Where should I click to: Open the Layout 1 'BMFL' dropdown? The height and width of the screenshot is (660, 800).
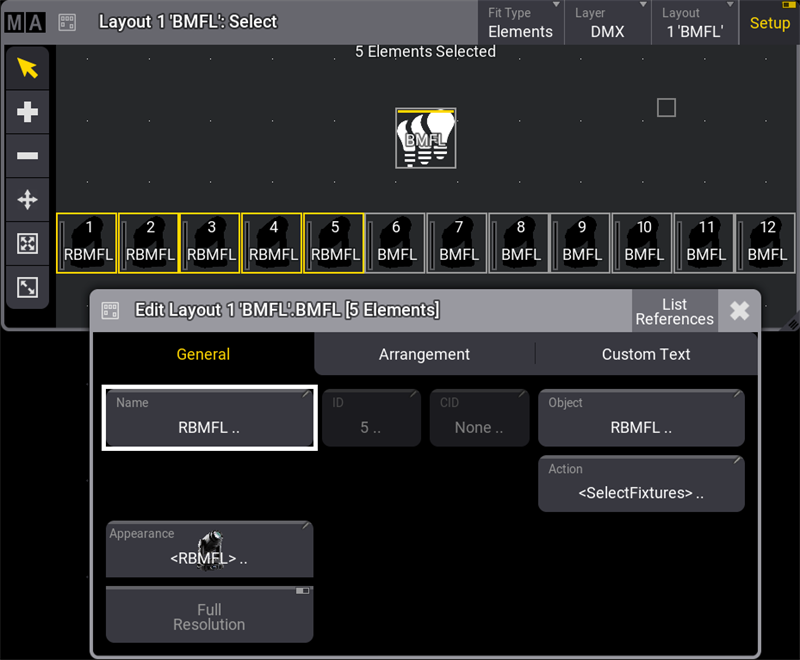click(694, 22)
